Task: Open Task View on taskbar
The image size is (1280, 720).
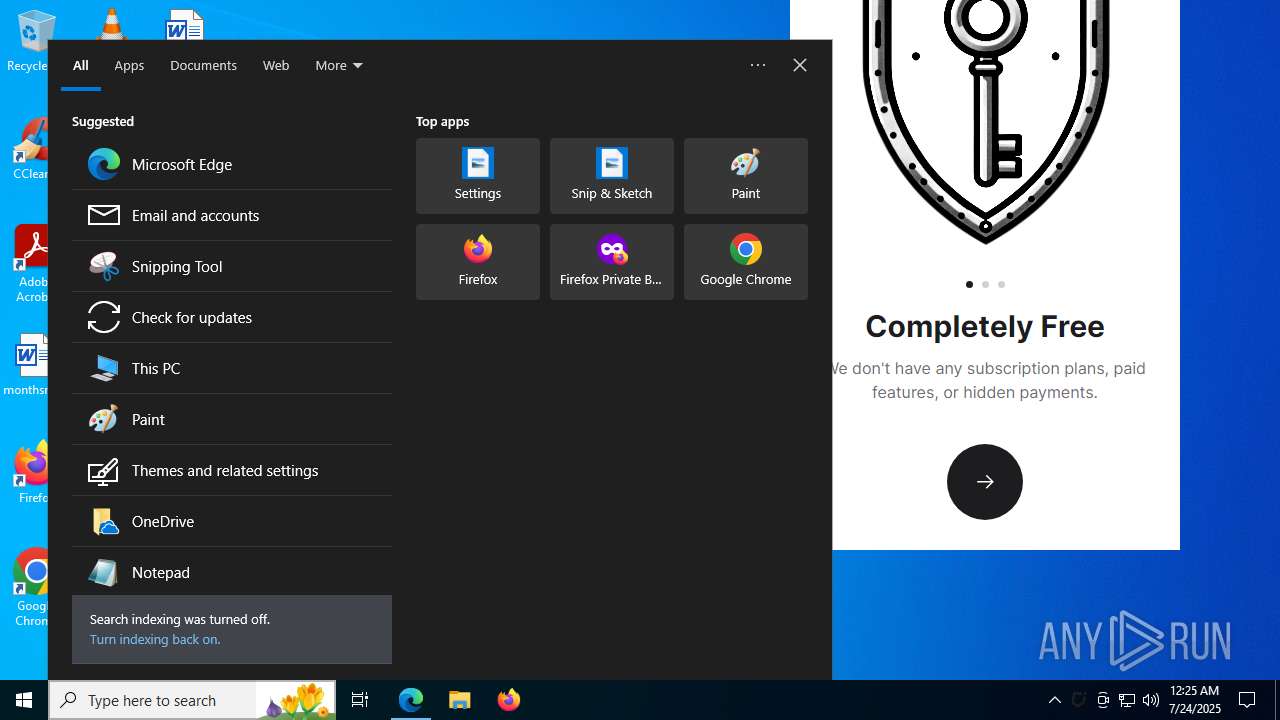Action: click(360, 700)
